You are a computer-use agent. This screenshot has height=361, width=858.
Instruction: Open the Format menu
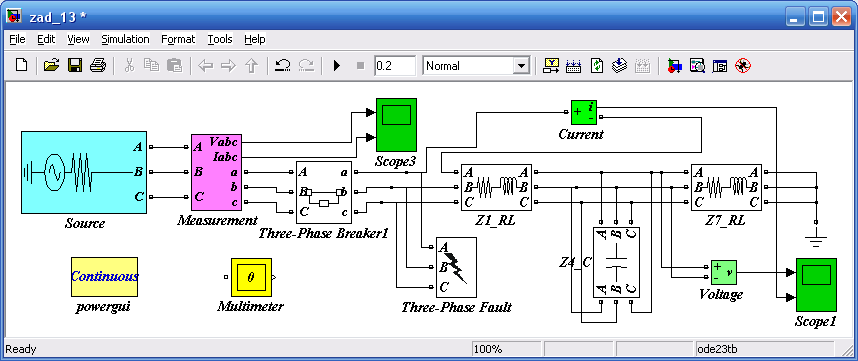(178, 39)
